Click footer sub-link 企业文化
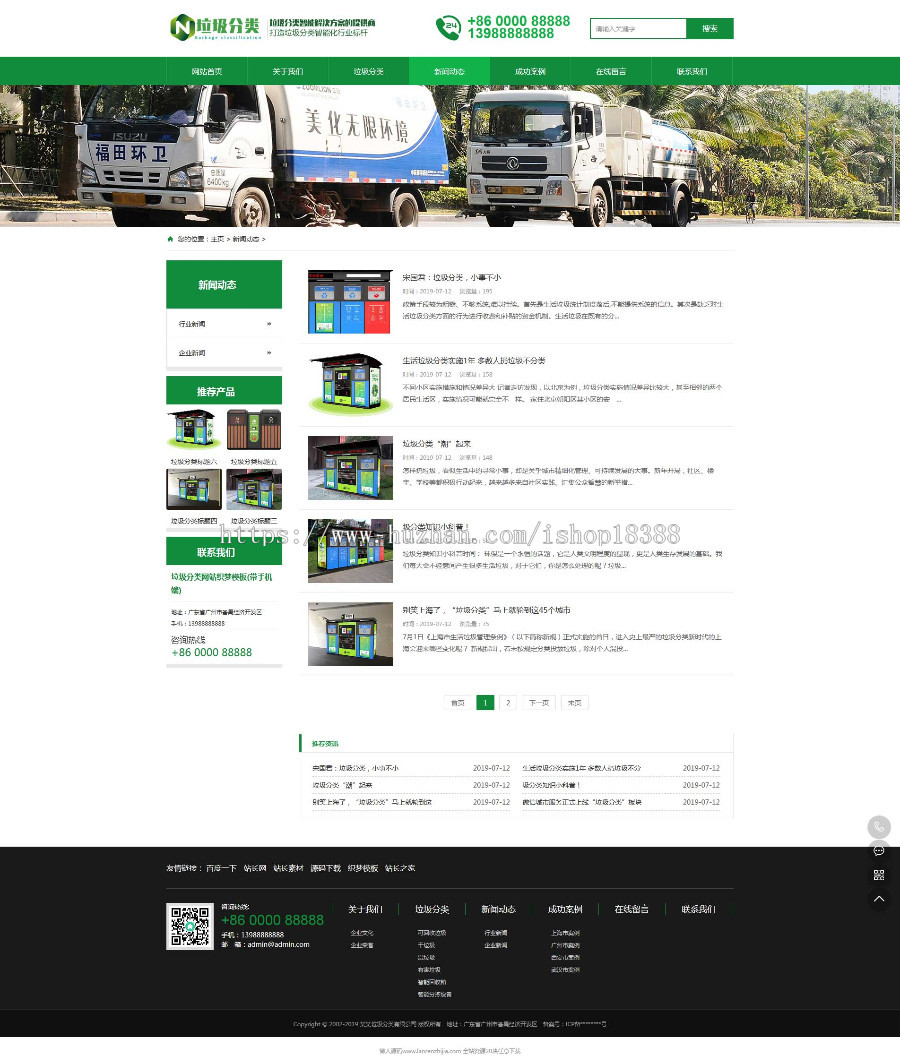Image resolution: width=900 pixels, height=1064 pixels. 362,933
